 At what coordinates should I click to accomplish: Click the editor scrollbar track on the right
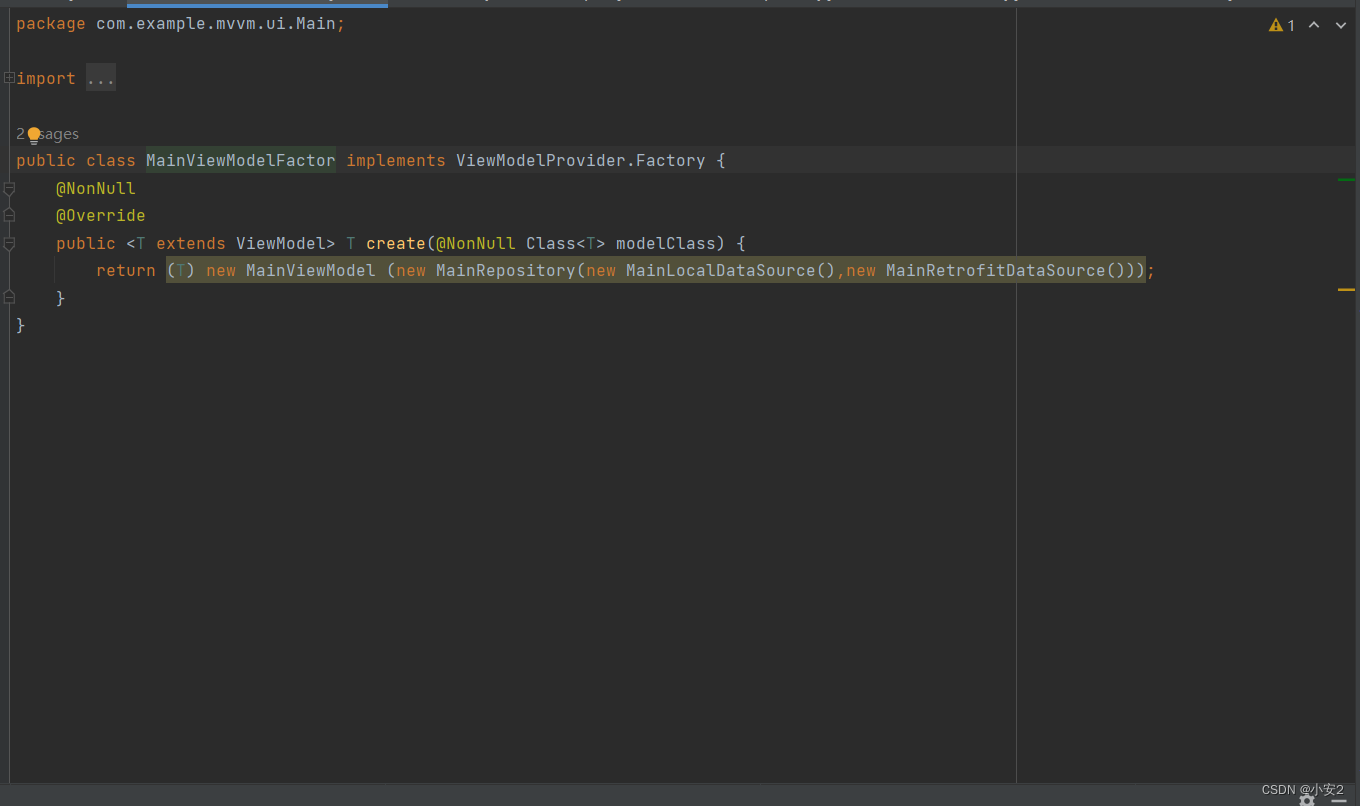click(1345, 500)
